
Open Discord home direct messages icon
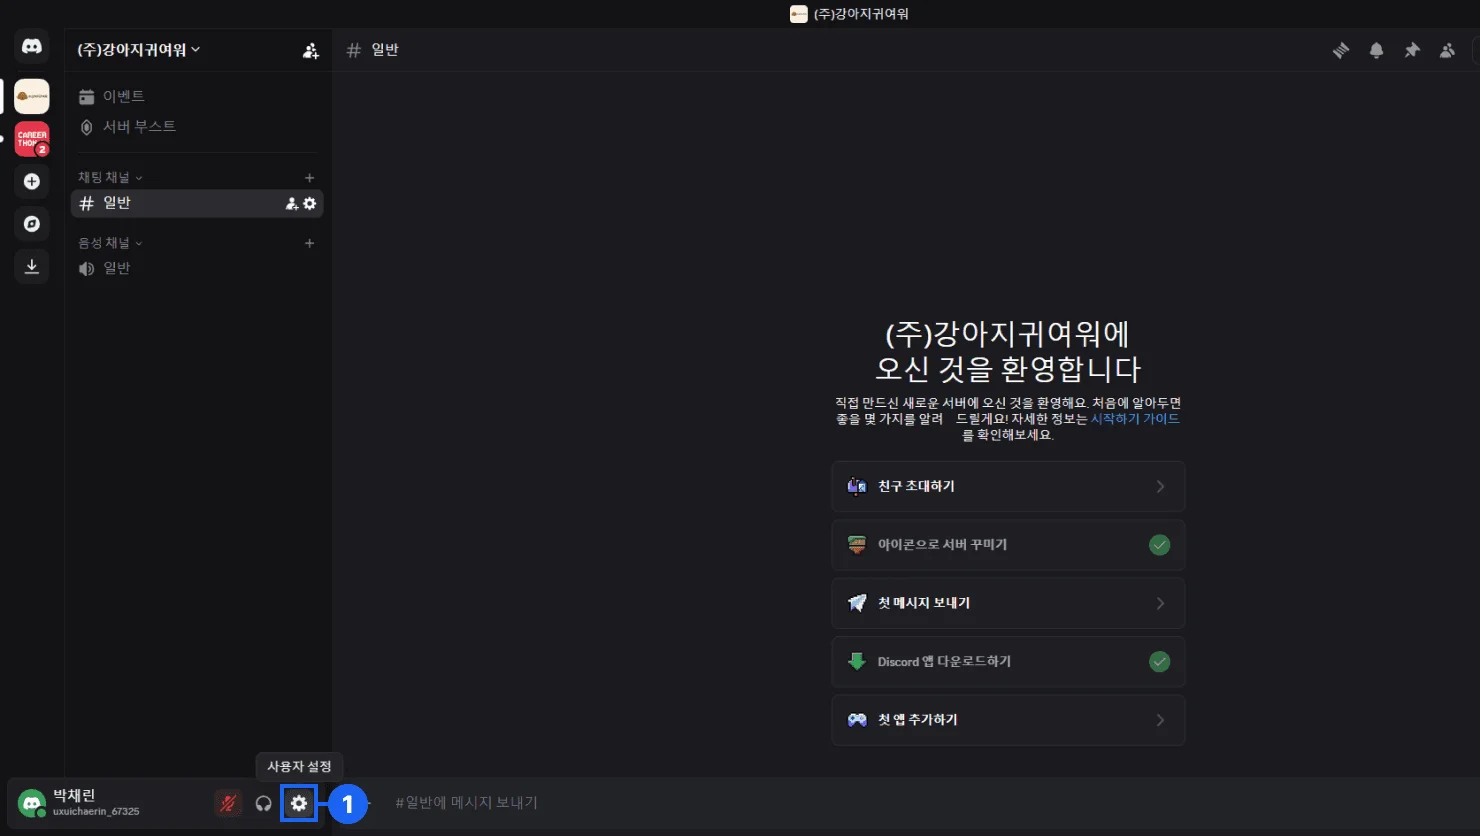coord(32,47)
